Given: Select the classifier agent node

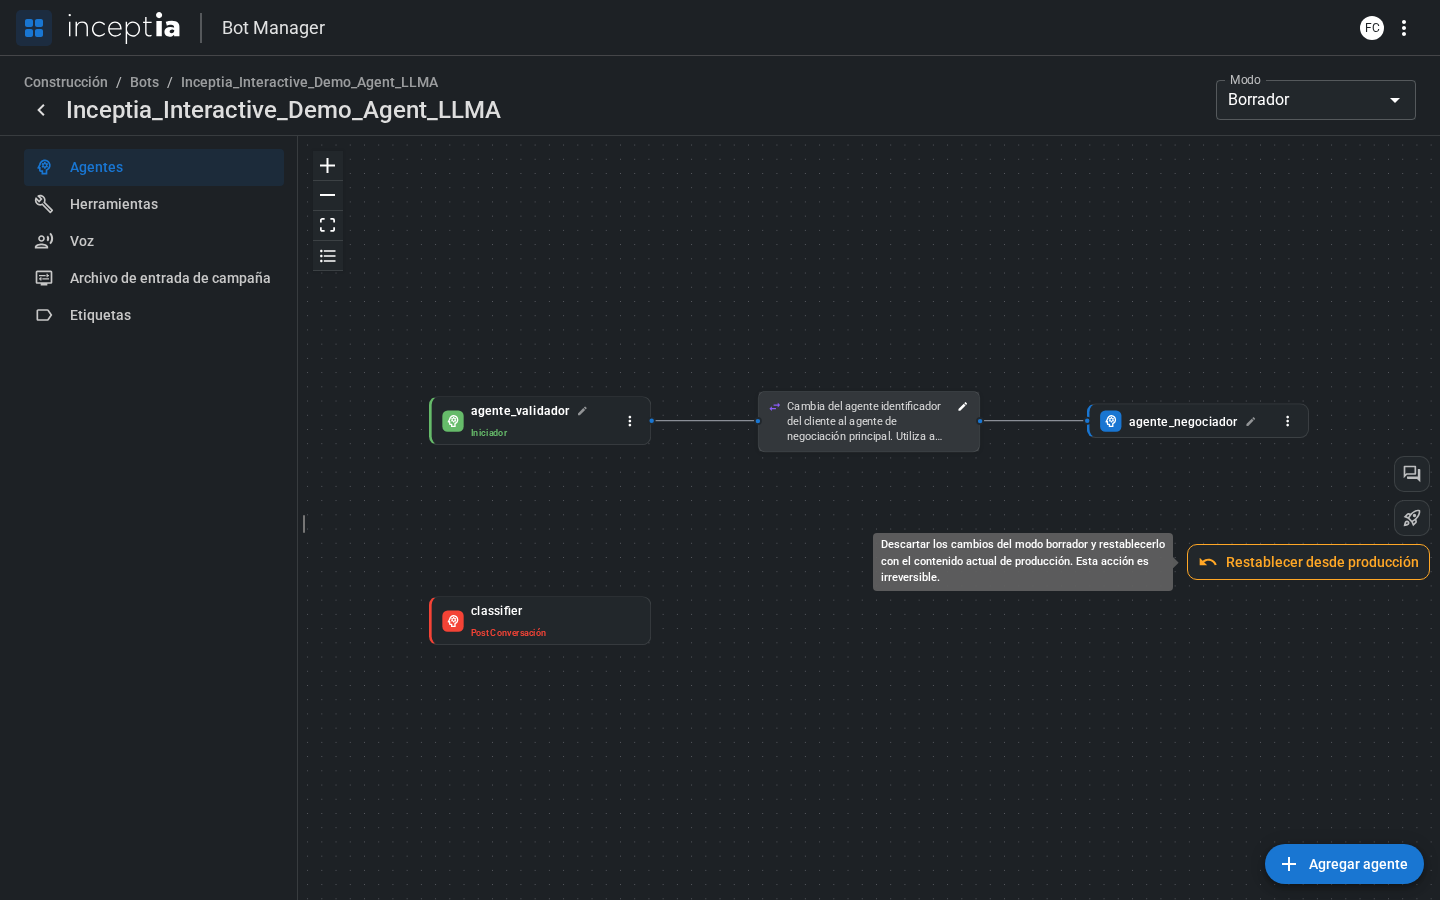Looking at the screenshot, I should point(540,621).
